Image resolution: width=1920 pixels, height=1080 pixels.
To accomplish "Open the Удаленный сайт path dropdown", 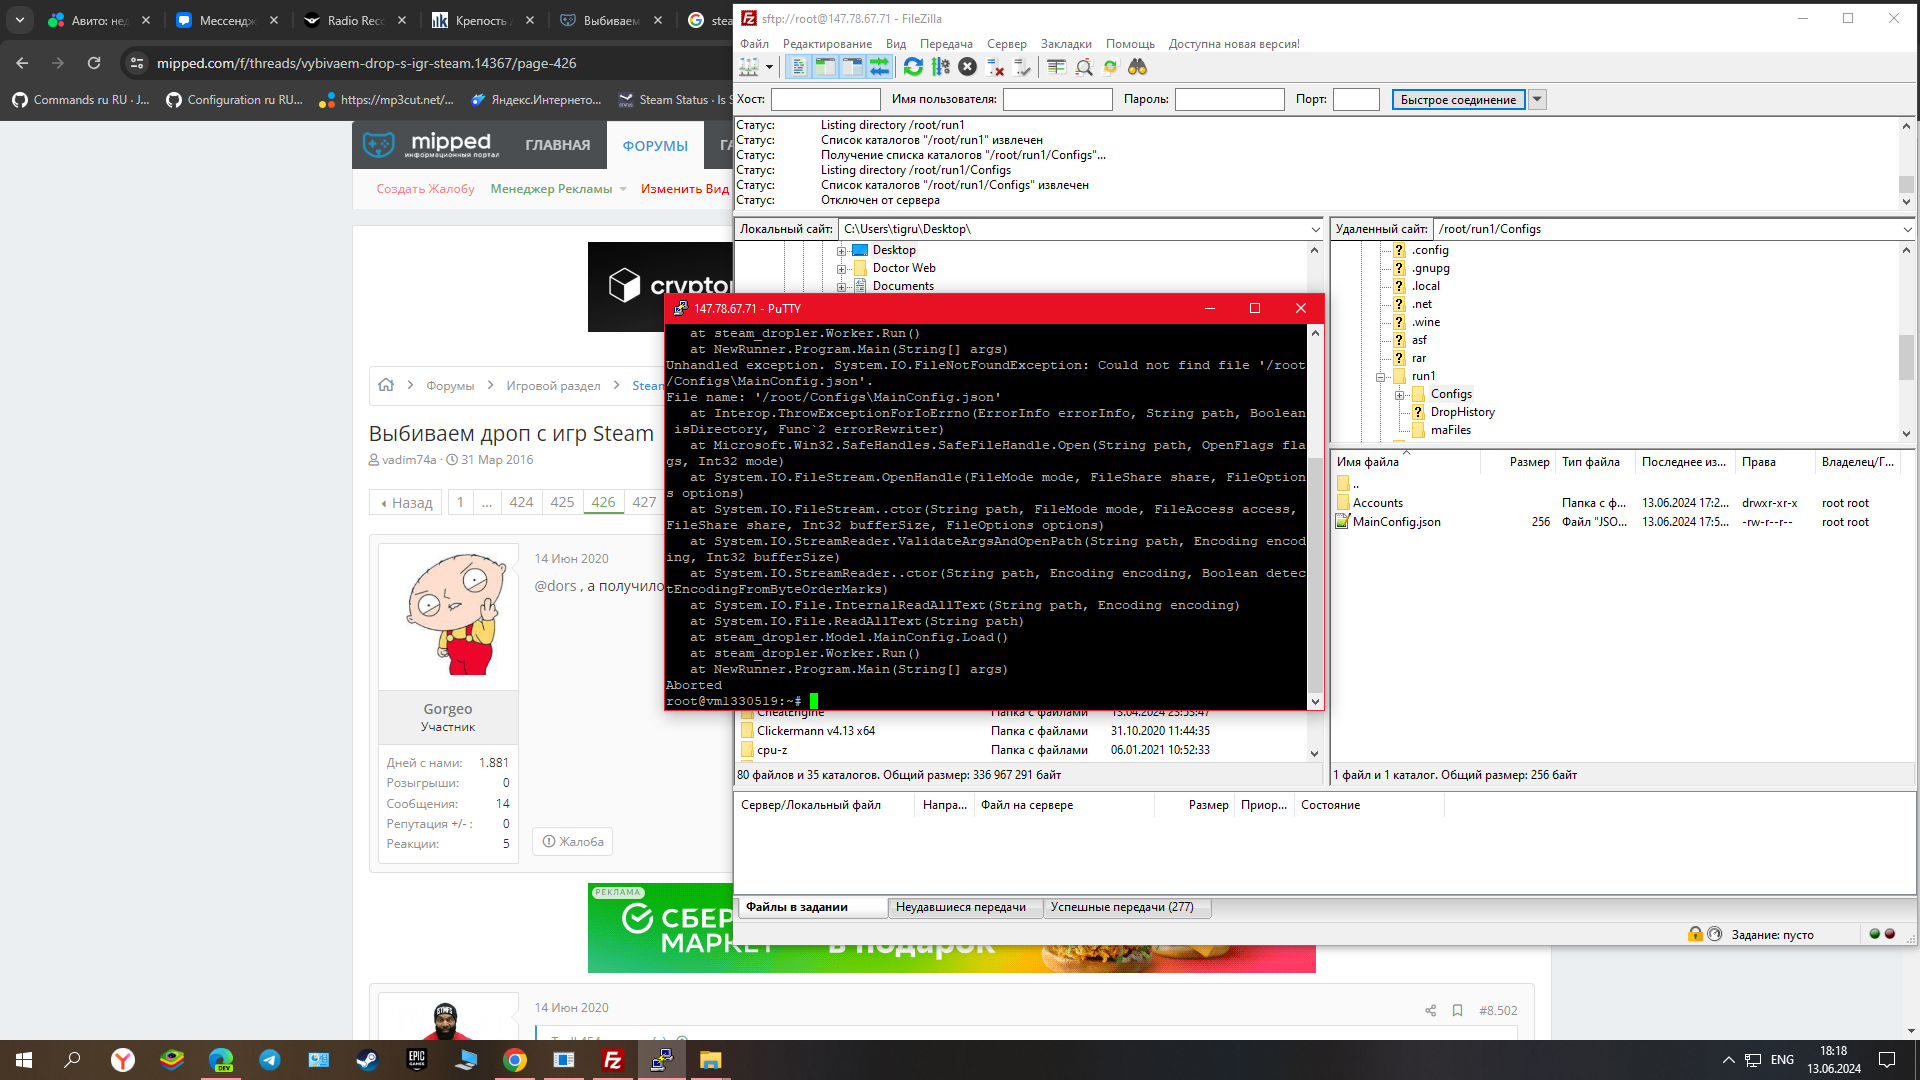I will click(x=1907, y=229).
